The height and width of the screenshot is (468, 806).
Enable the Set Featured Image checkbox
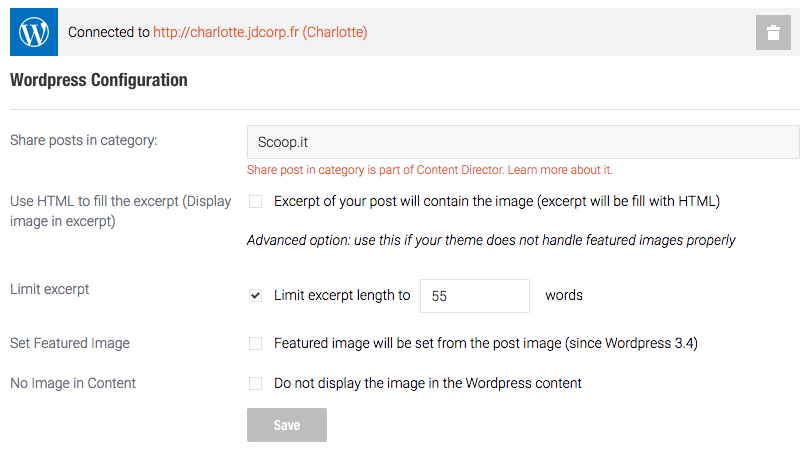click(255, 344)
